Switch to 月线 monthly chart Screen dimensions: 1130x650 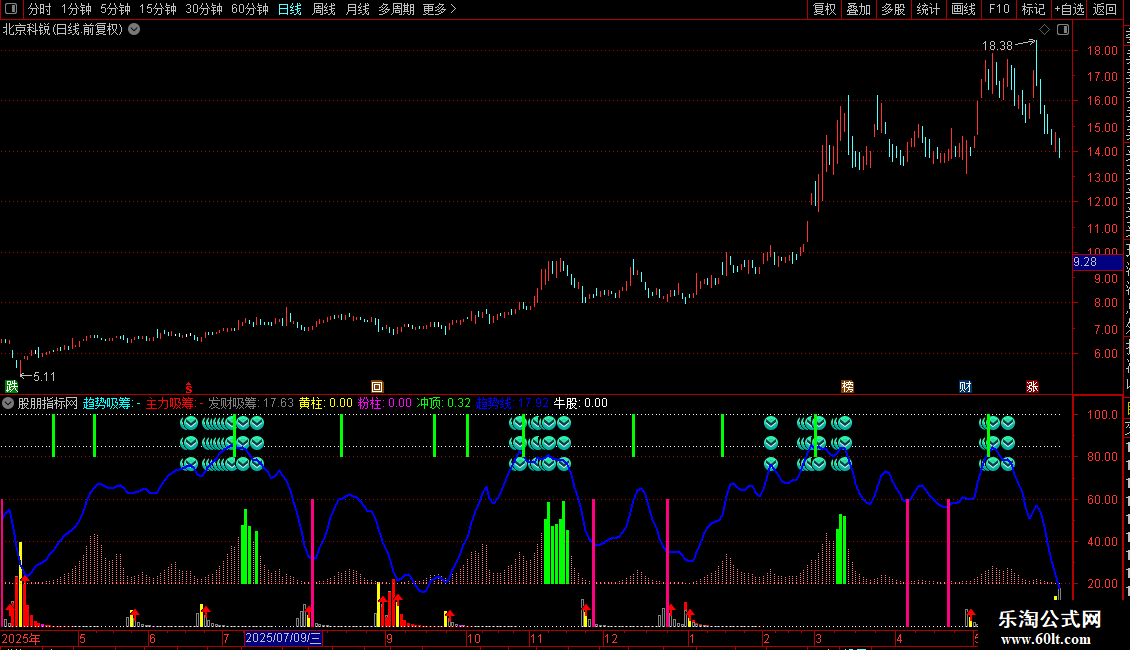(357, 9)
